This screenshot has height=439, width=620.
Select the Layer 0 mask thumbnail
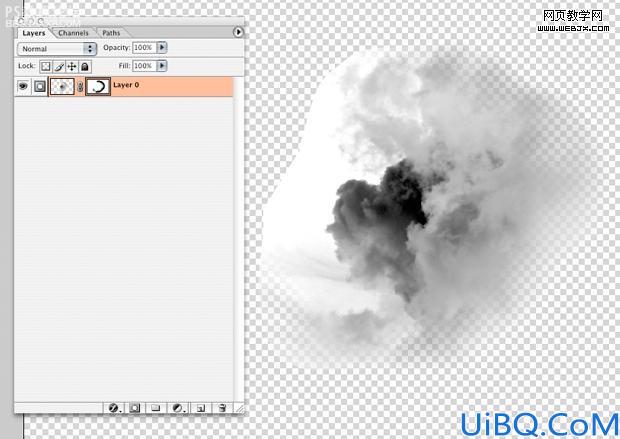(98, 86)
